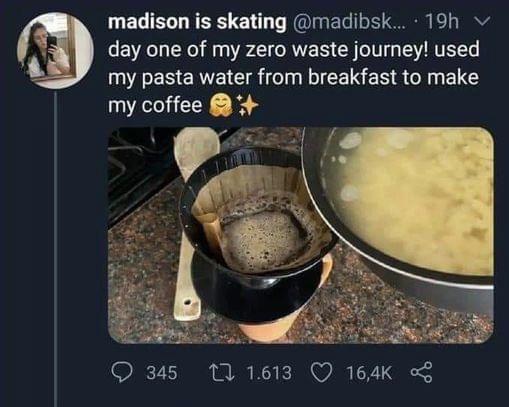Open the reply speech bubble icon
The width and height of the screenshot is (509, 407).
tap(121, 372)
